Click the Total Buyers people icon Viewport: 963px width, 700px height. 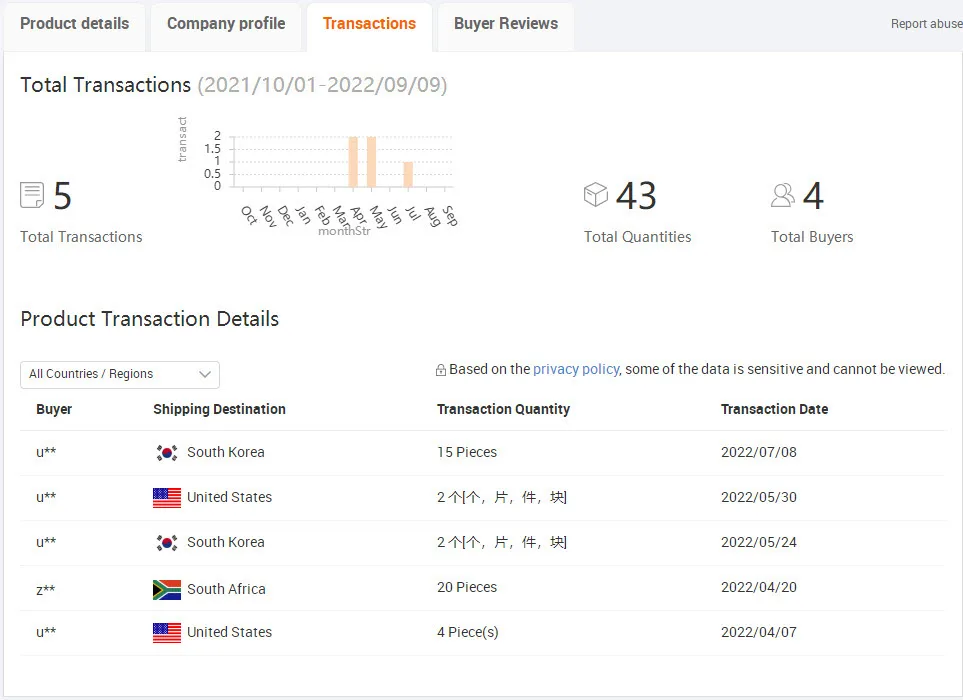coord(783,195)
